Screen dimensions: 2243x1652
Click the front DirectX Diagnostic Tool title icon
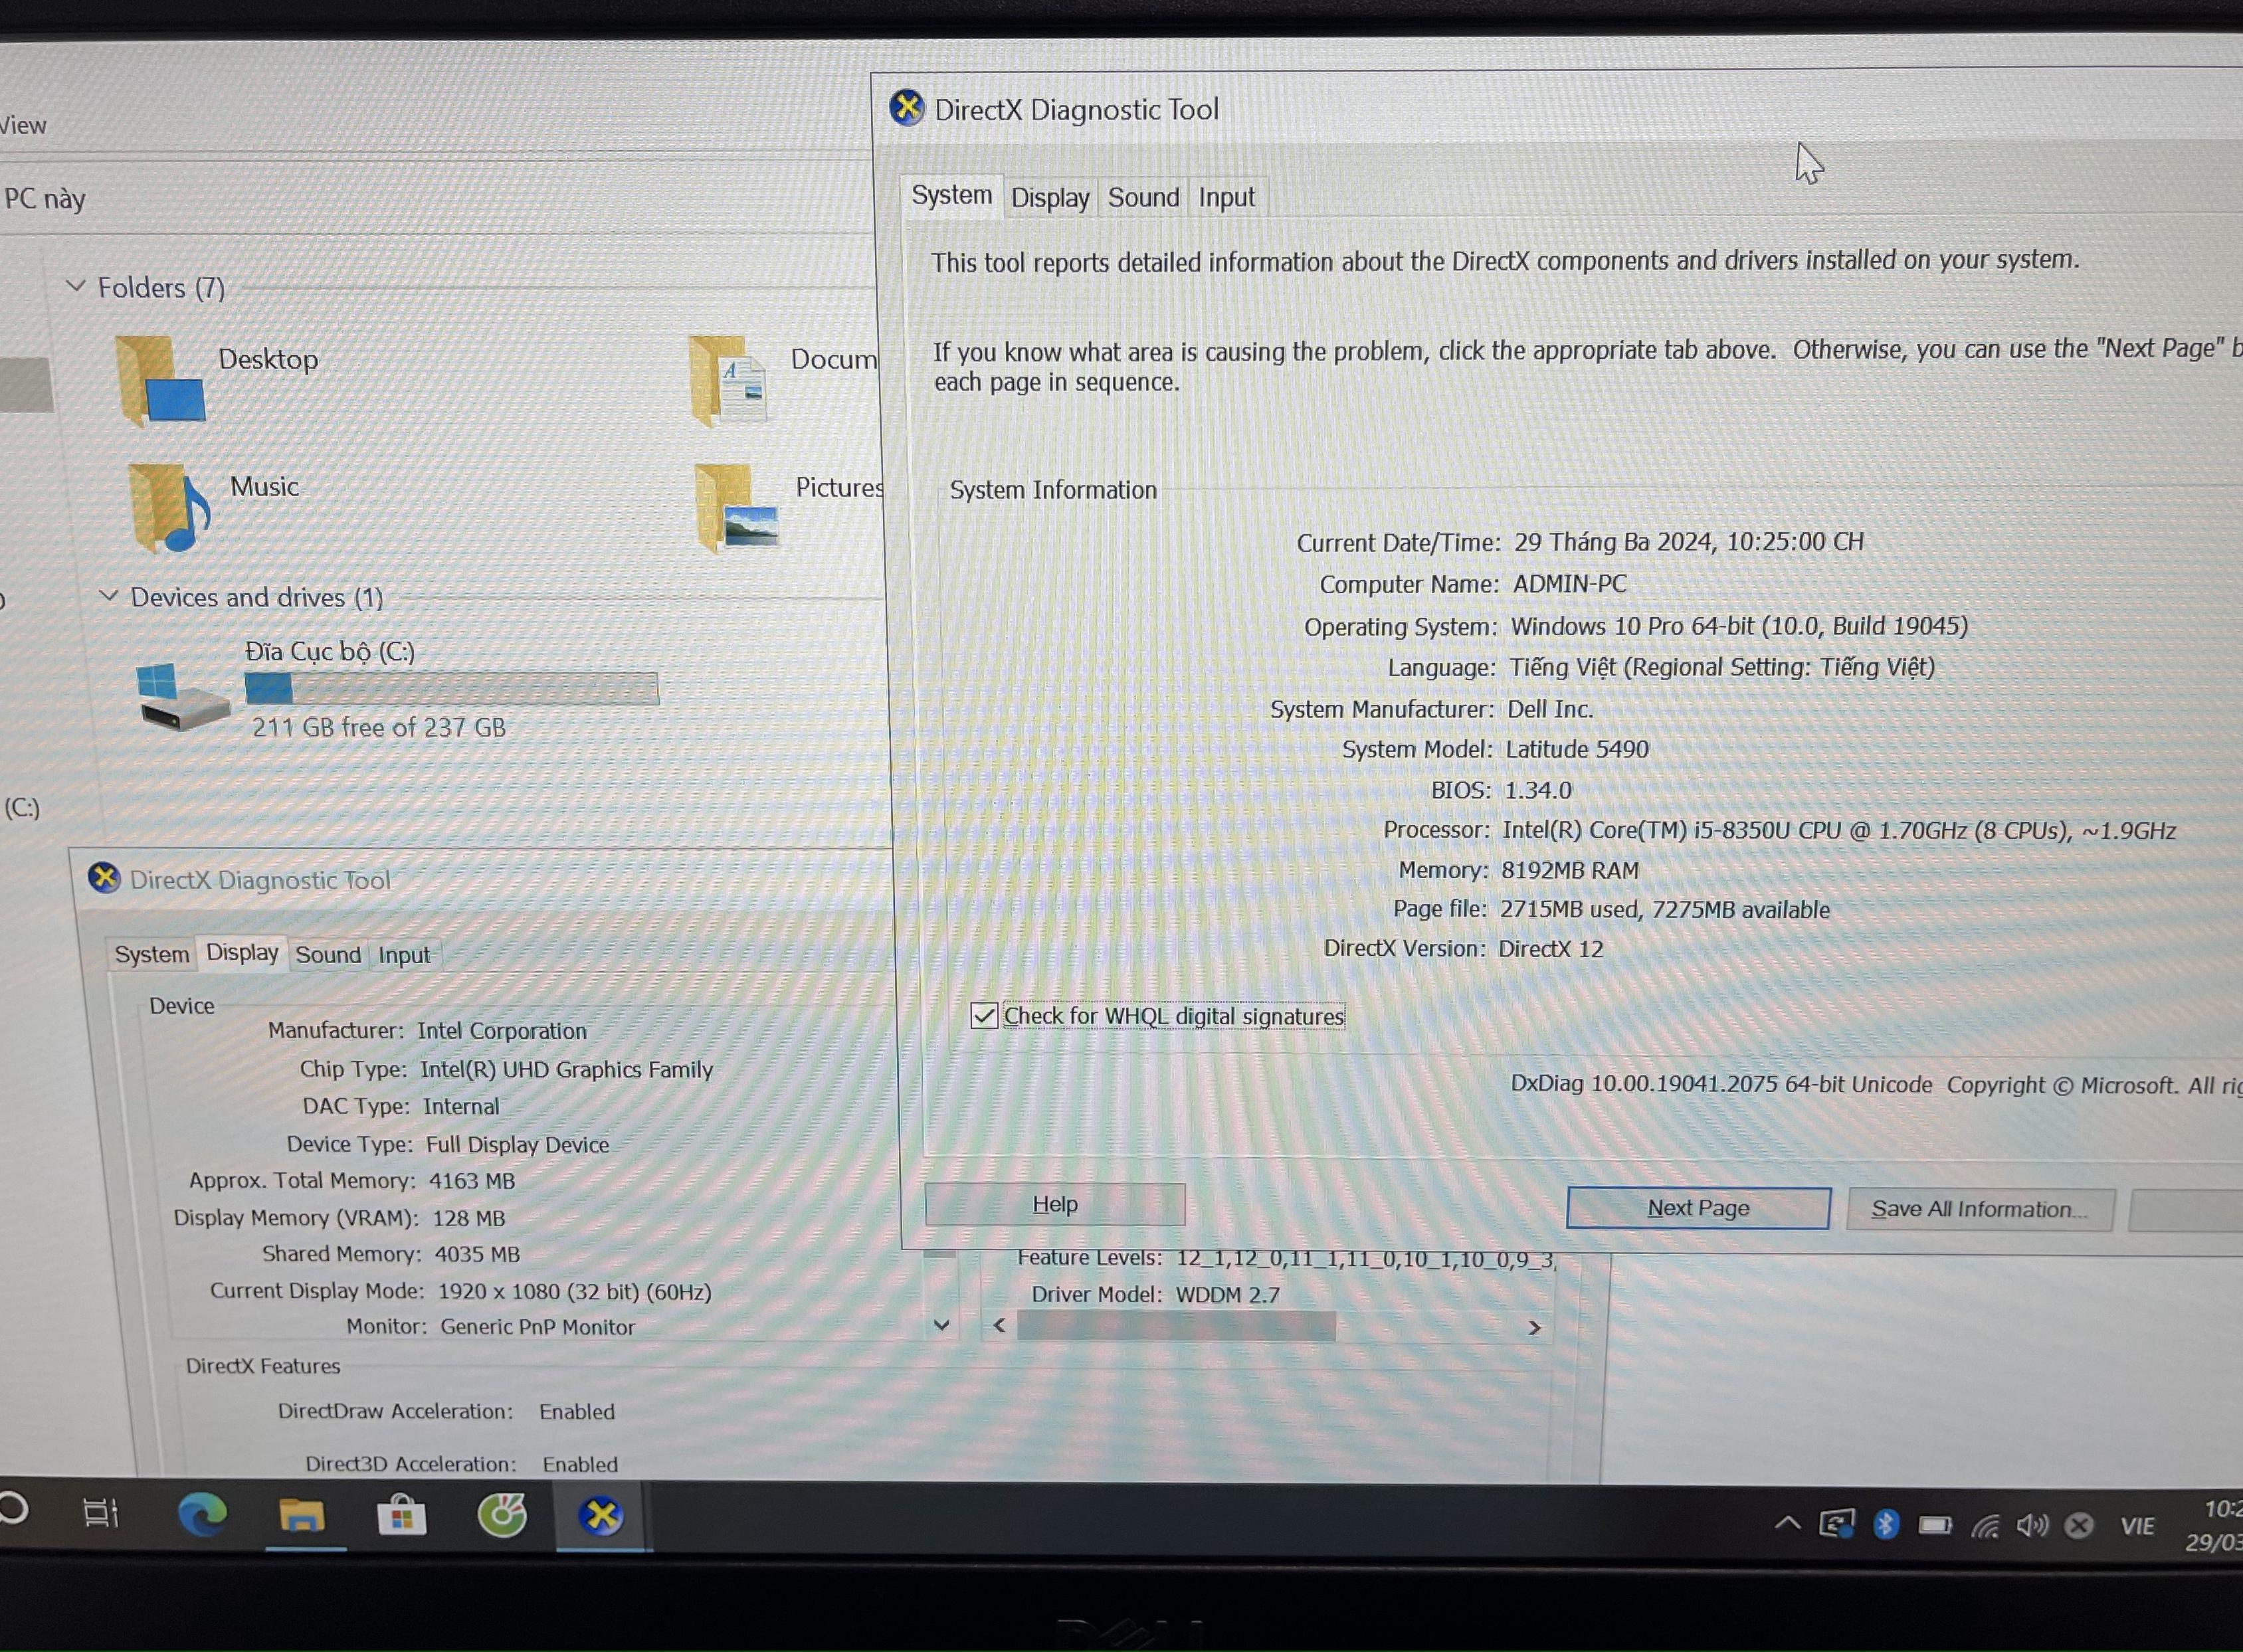907,107
